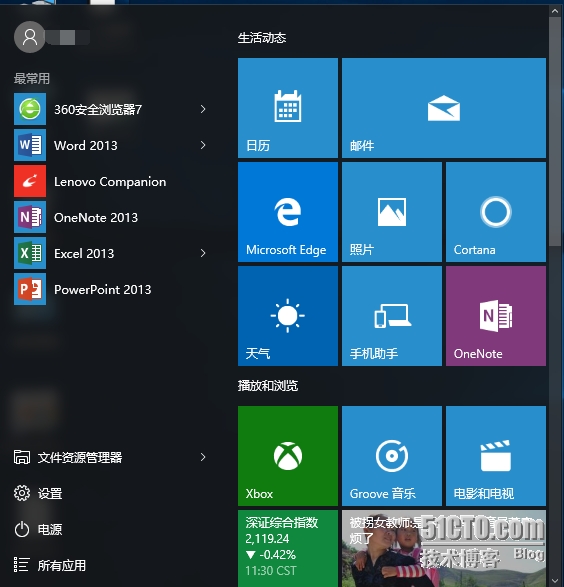Click the scrollbar down arrow
The height and width of the screenshot is (587, 564).
click(555, 581)
